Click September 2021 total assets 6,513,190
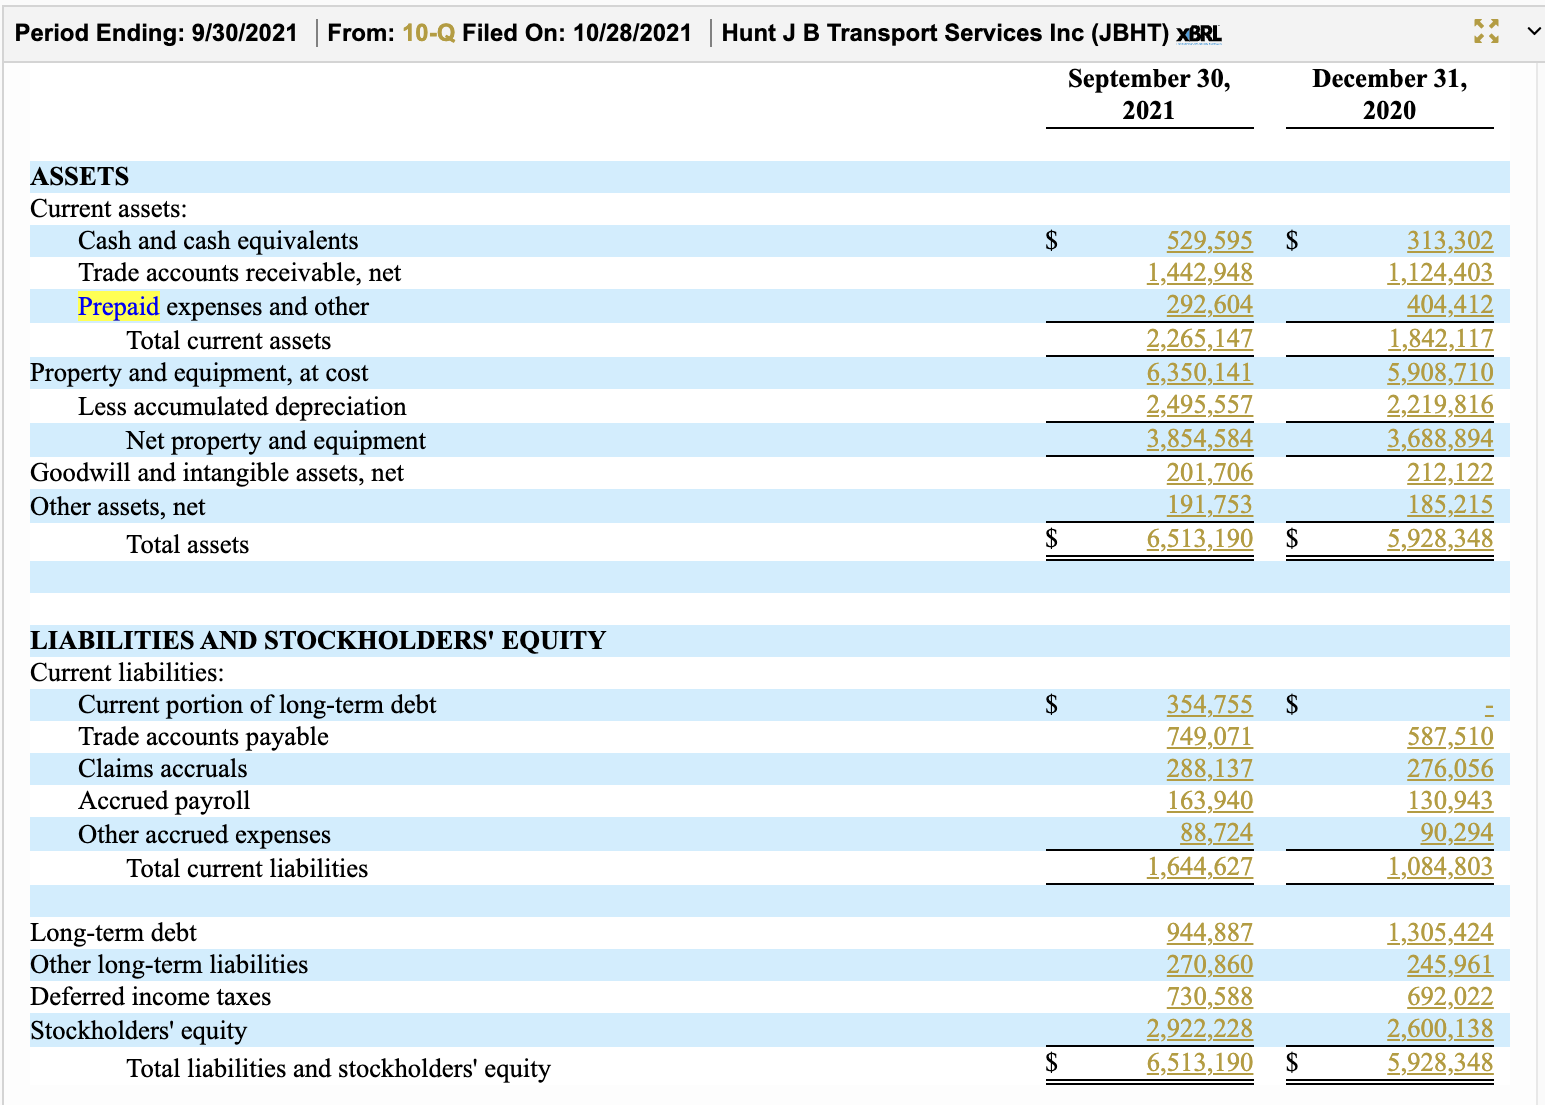Screen dimensions: 1545x1105 [x=1199, y=538]
